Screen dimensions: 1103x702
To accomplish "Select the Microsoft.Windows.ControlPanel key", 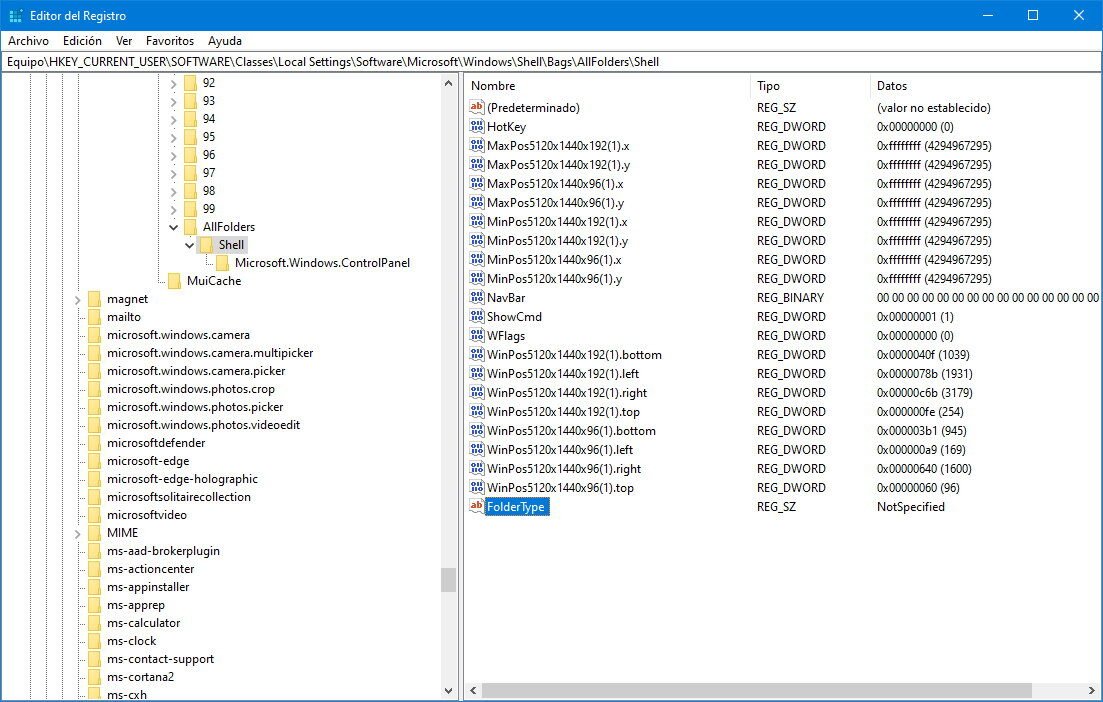I will [322, 263].
